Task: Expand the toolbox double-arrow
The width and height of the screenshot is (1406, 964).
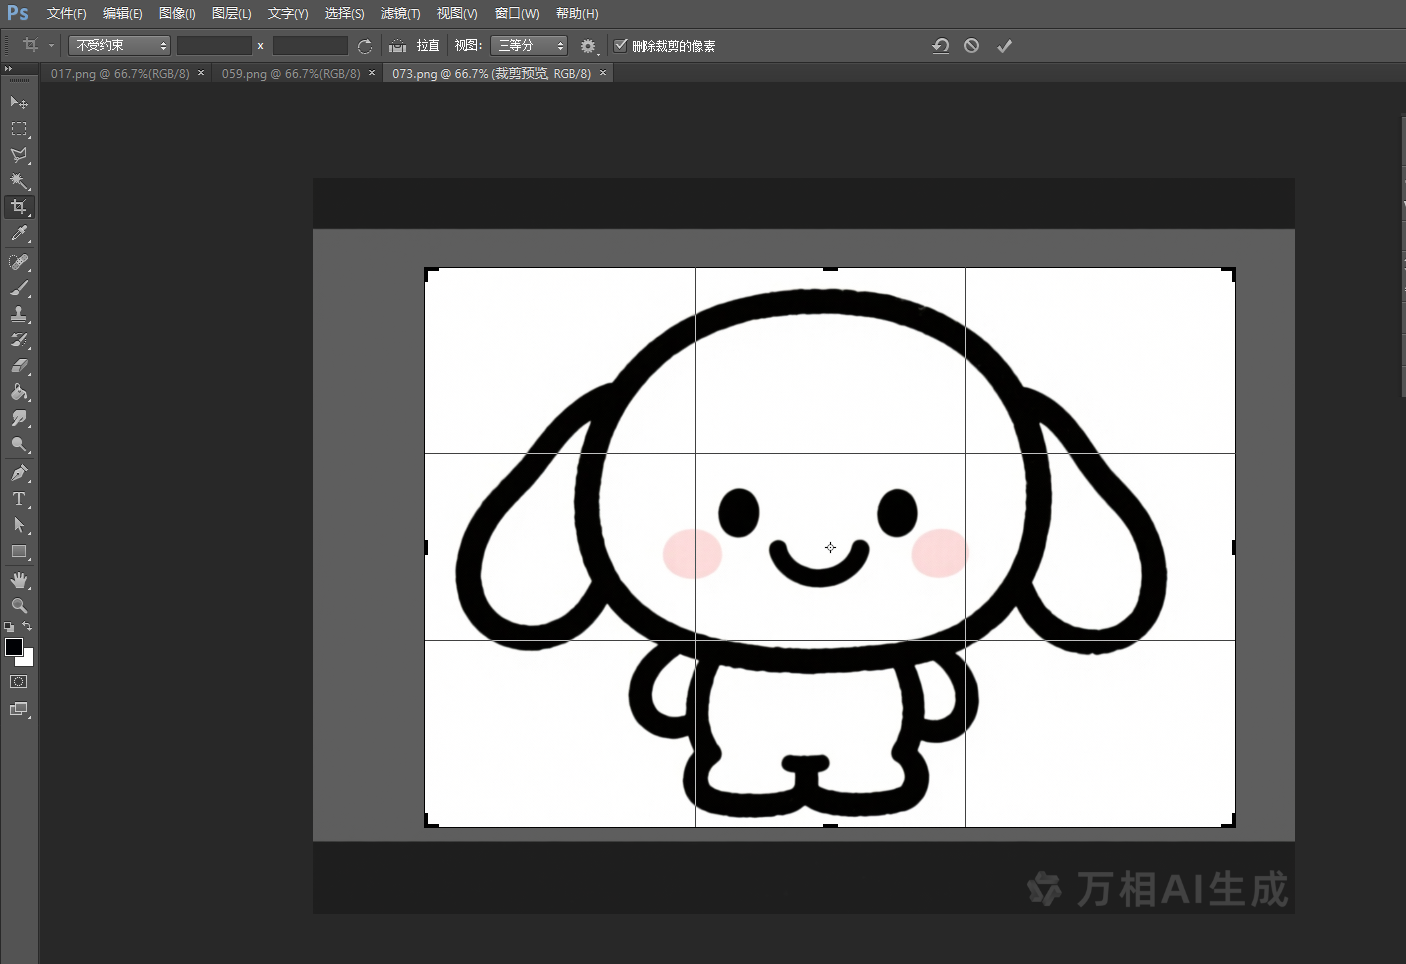Action: [x=9, y=69]
